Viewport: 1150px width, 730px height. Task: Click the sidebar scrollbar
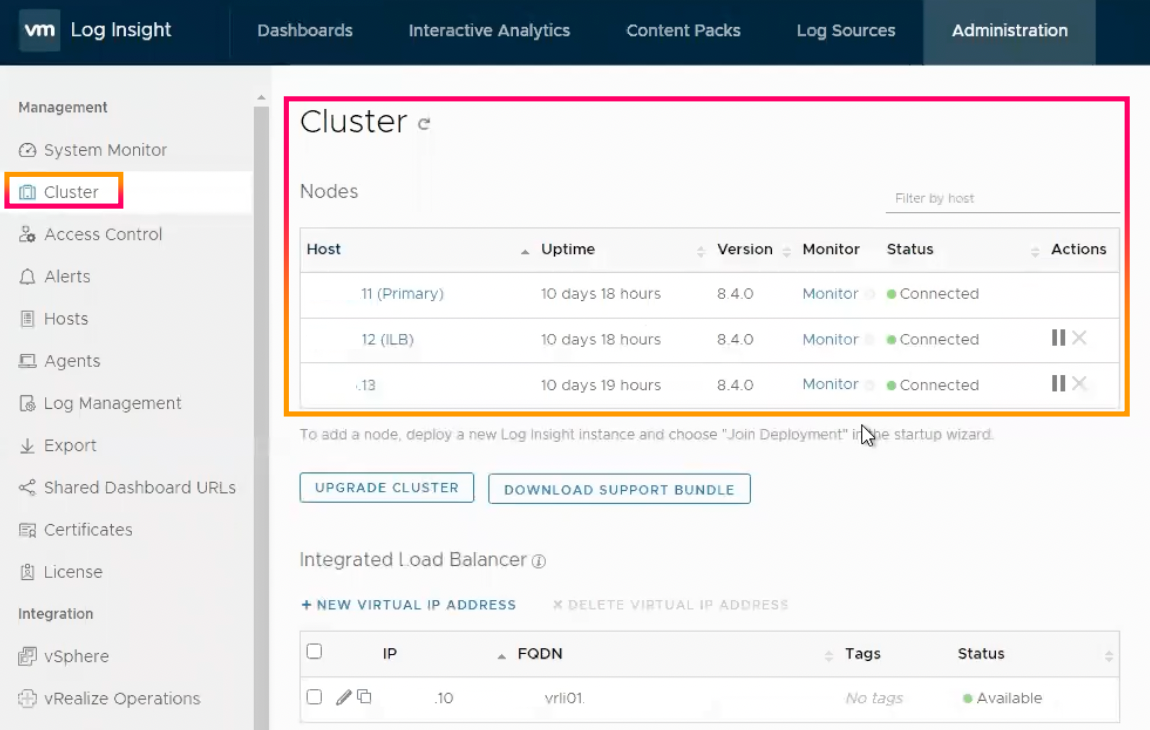[261, 417]
